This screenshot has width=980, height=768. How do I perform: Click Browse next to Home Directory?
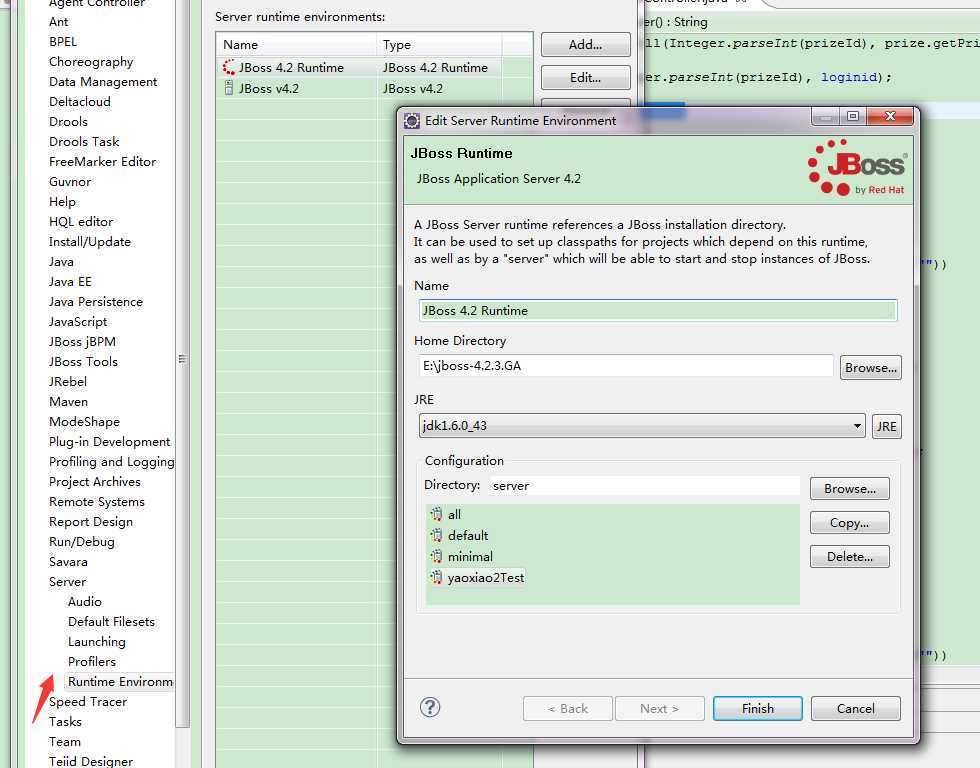pyautogui.click(x=870, y=367)
